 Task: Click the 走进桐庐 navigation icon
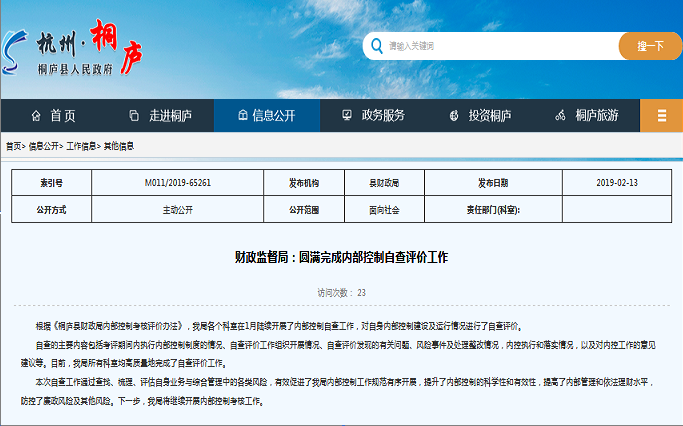point(132,115)
